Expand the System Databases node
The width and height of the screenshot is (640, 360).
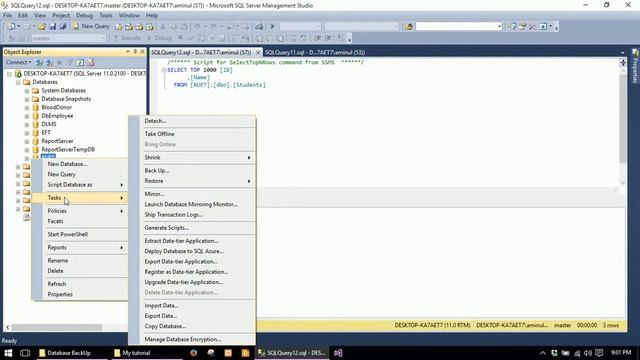coord(27,91)
